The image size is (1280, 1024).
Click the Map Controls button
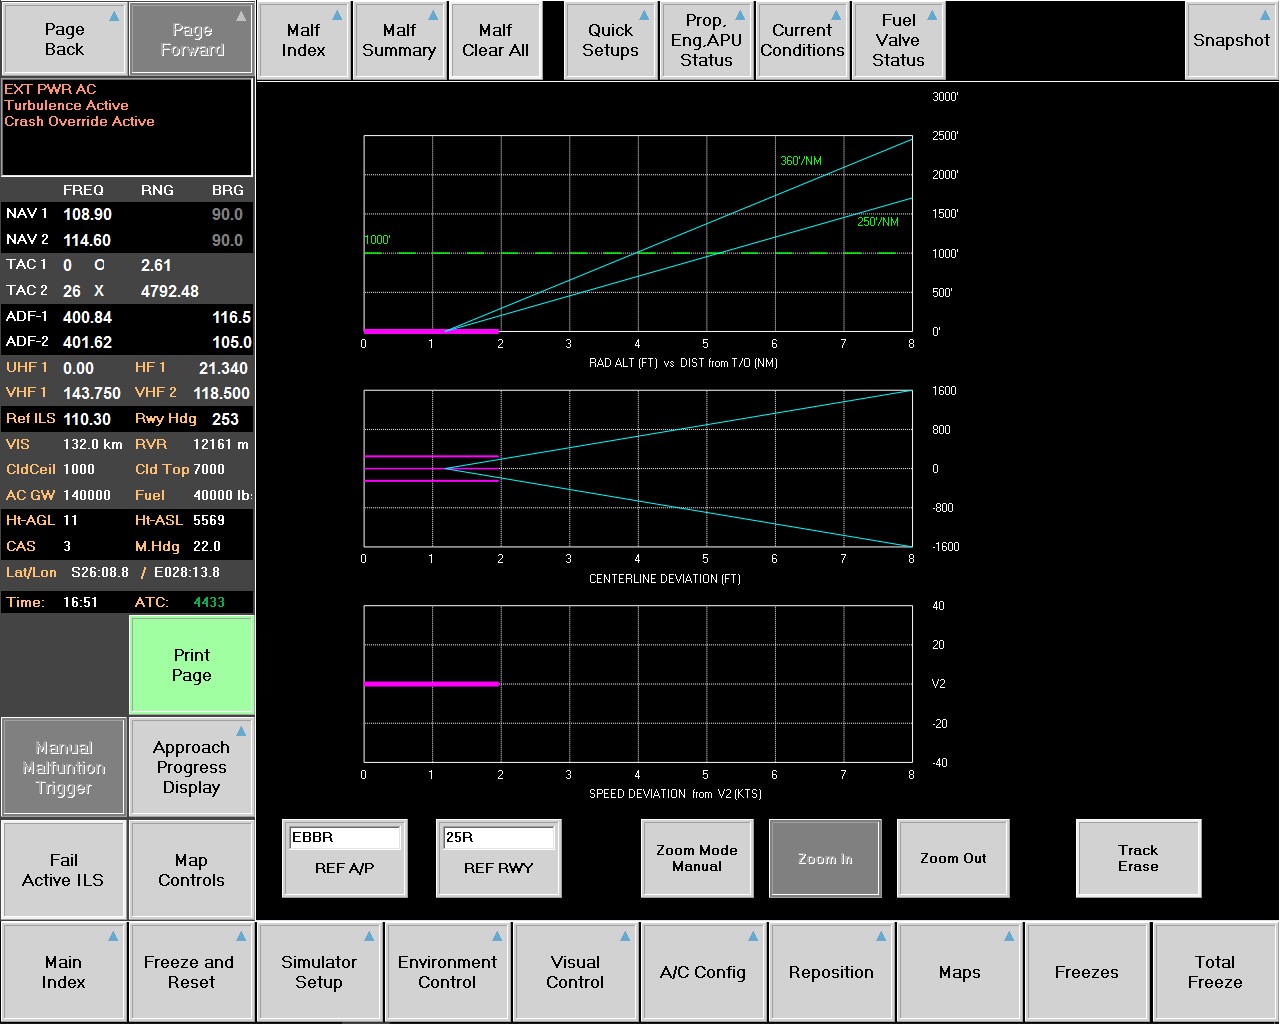point(191,870)
